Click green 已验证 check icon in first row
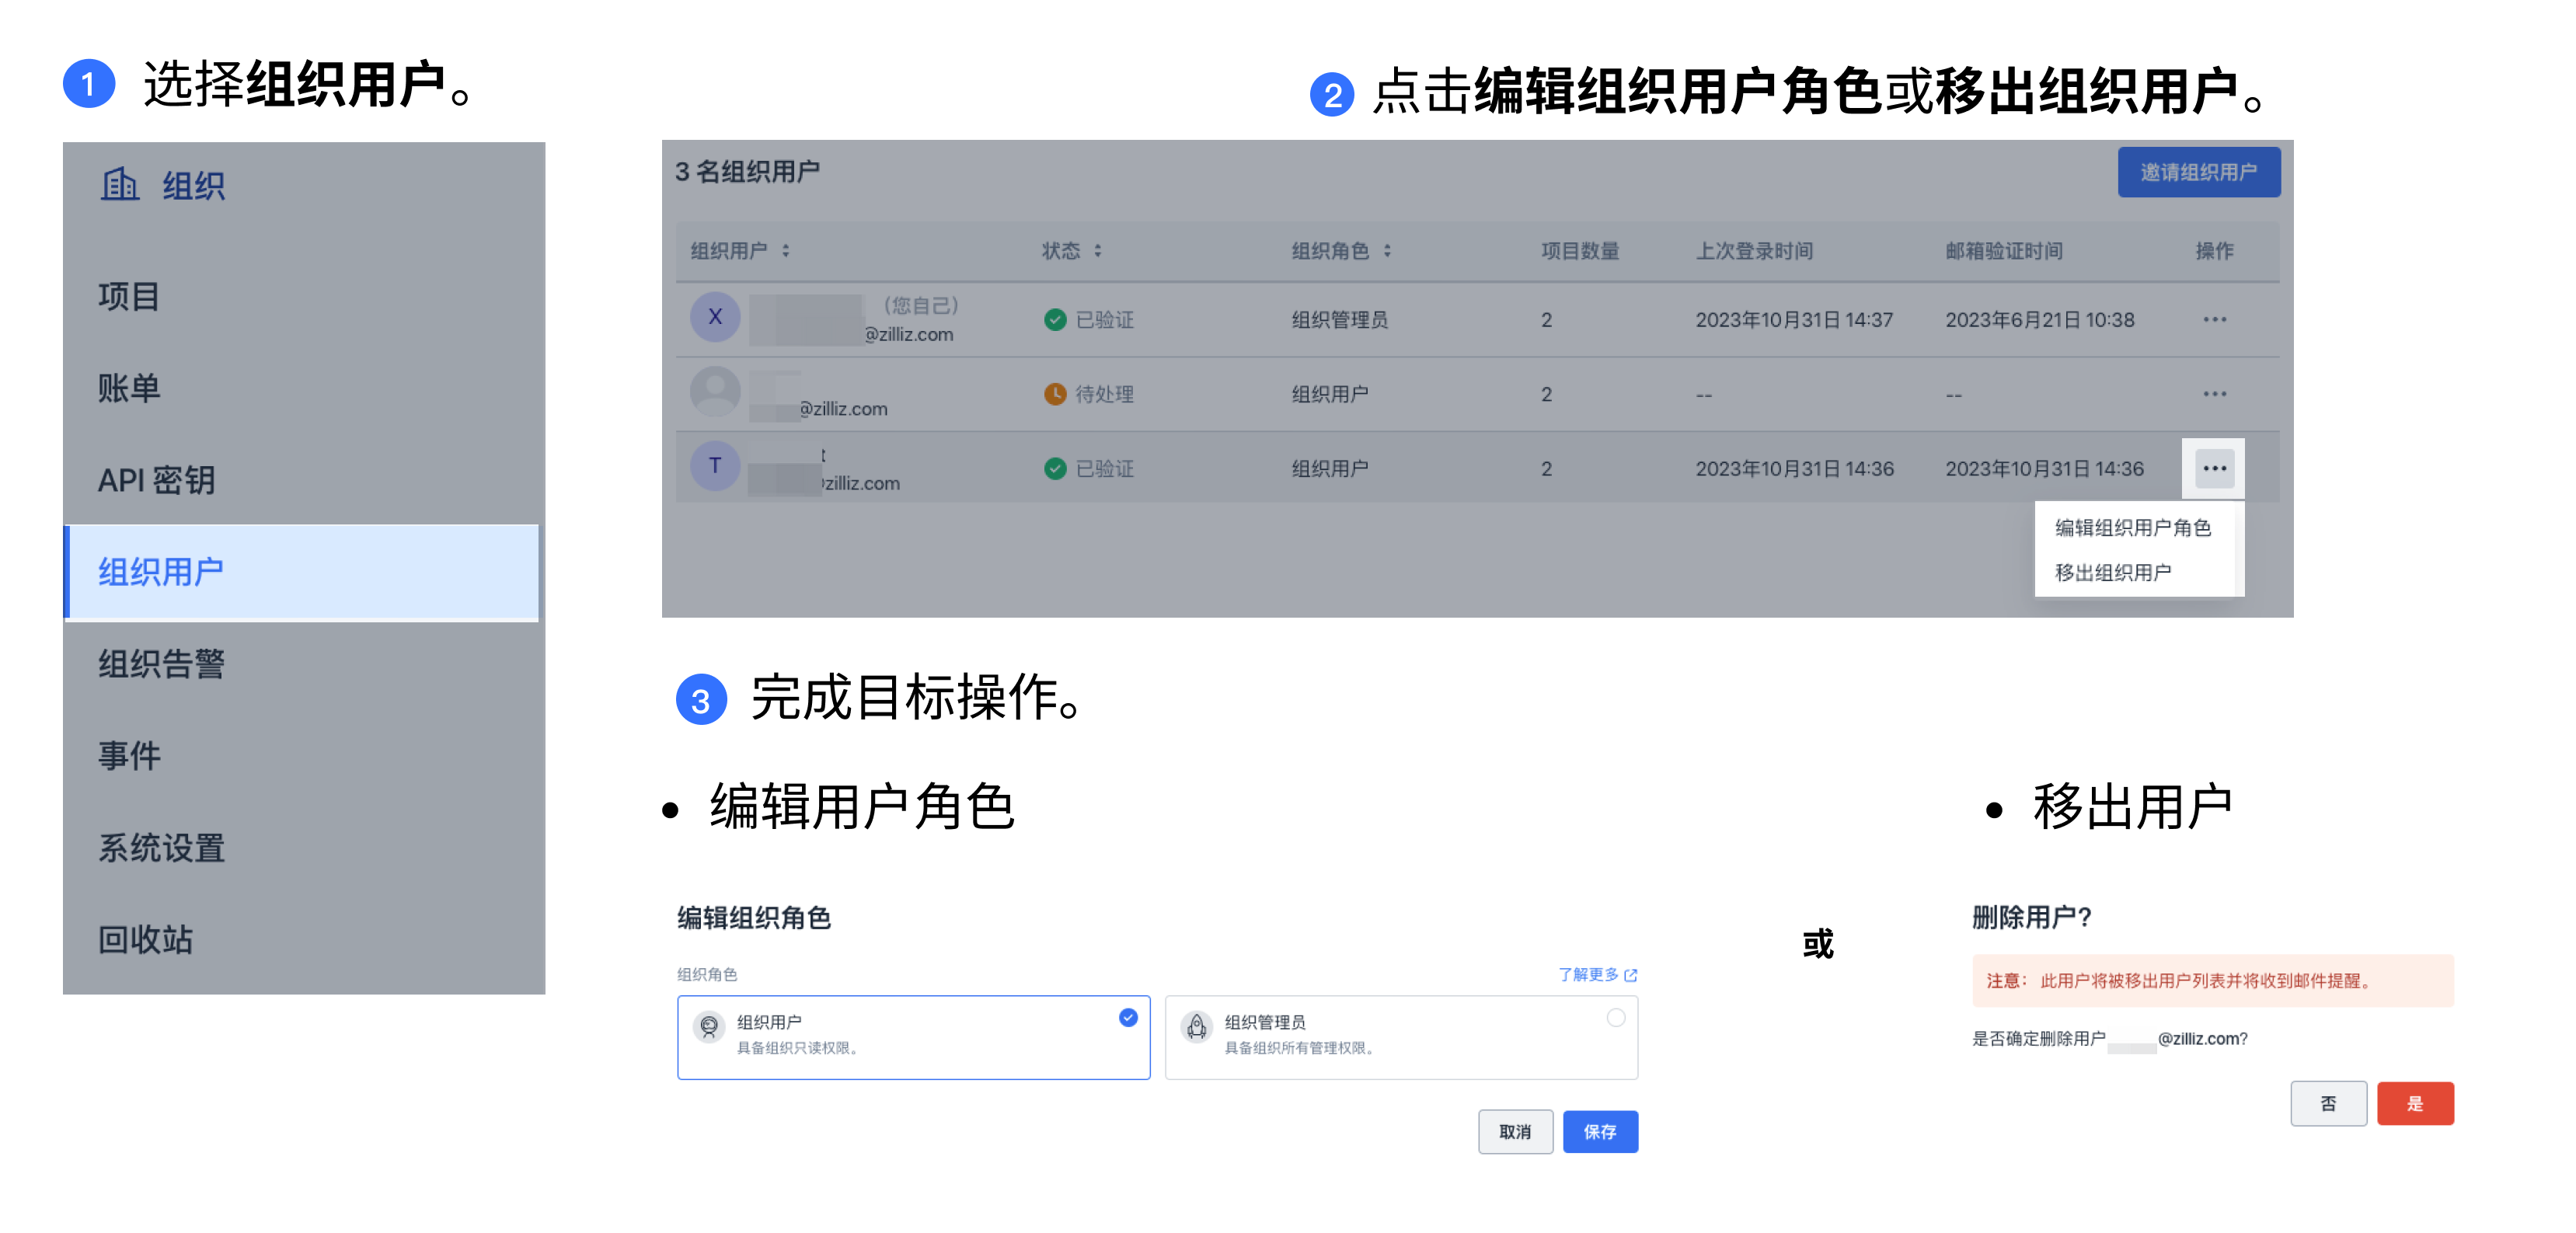This screenshot has height=1233, width=2576. (x=1055, y=320)
